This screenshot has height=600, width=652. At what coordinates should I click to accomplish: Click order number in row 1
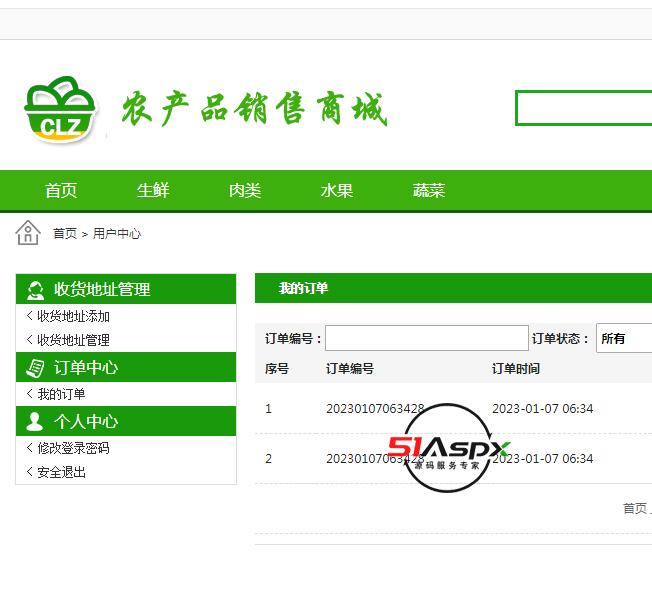click(x=375, y=409)
